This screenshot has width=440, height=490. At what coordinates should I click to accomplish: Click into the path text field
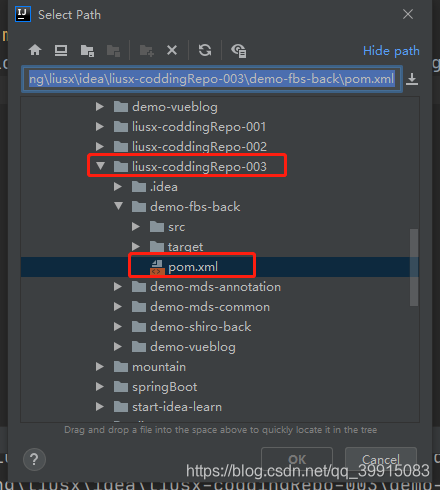click(212, 79)
